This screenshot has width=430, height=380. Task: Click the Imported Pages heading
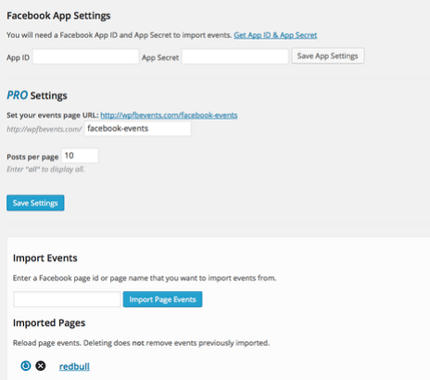point(49,323)
